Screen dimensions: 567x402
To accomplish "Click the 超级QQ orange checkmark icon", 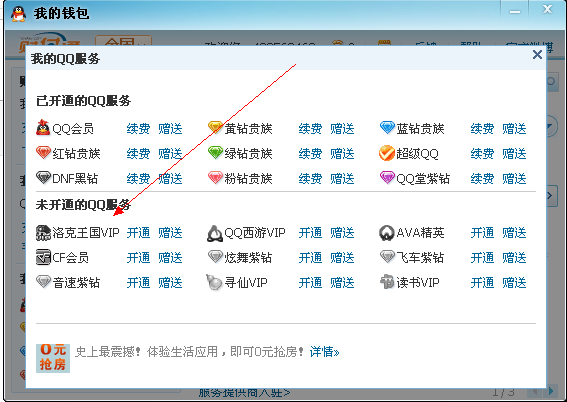I will tap(387, 153).
